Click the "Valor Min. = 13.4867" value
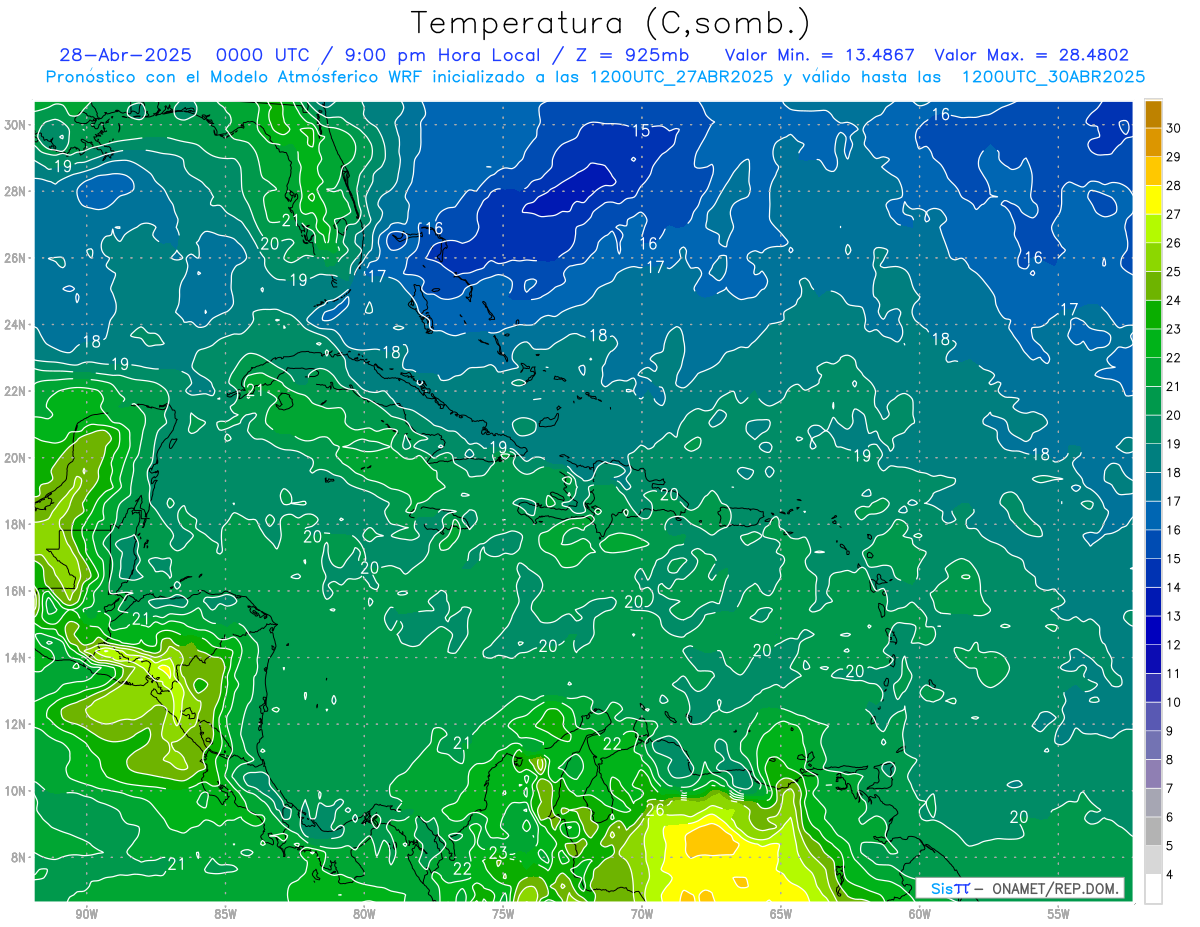This screenshot has height=927, width=1200. coord(818,56)
